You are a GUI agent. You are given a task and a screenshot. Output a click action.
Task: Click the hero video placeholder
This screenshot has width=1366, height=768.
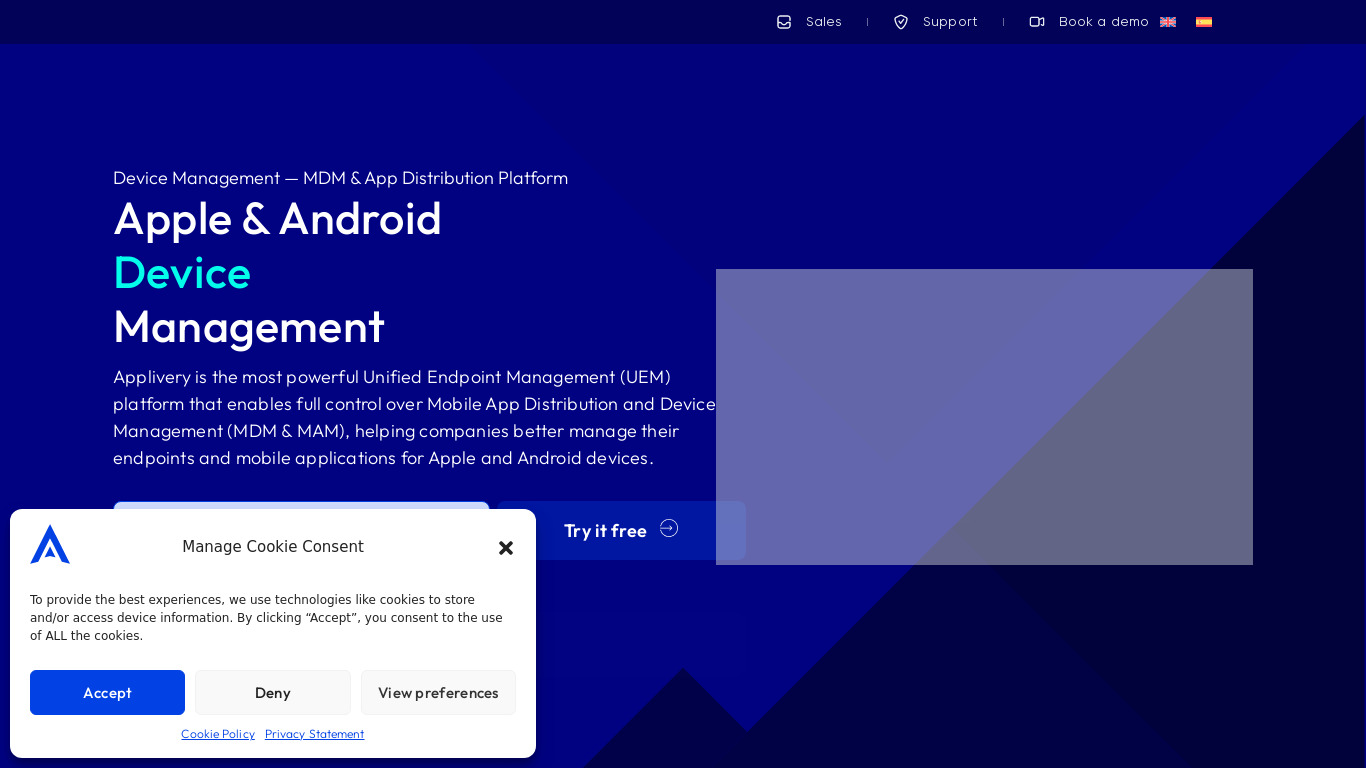click(984, 417)
